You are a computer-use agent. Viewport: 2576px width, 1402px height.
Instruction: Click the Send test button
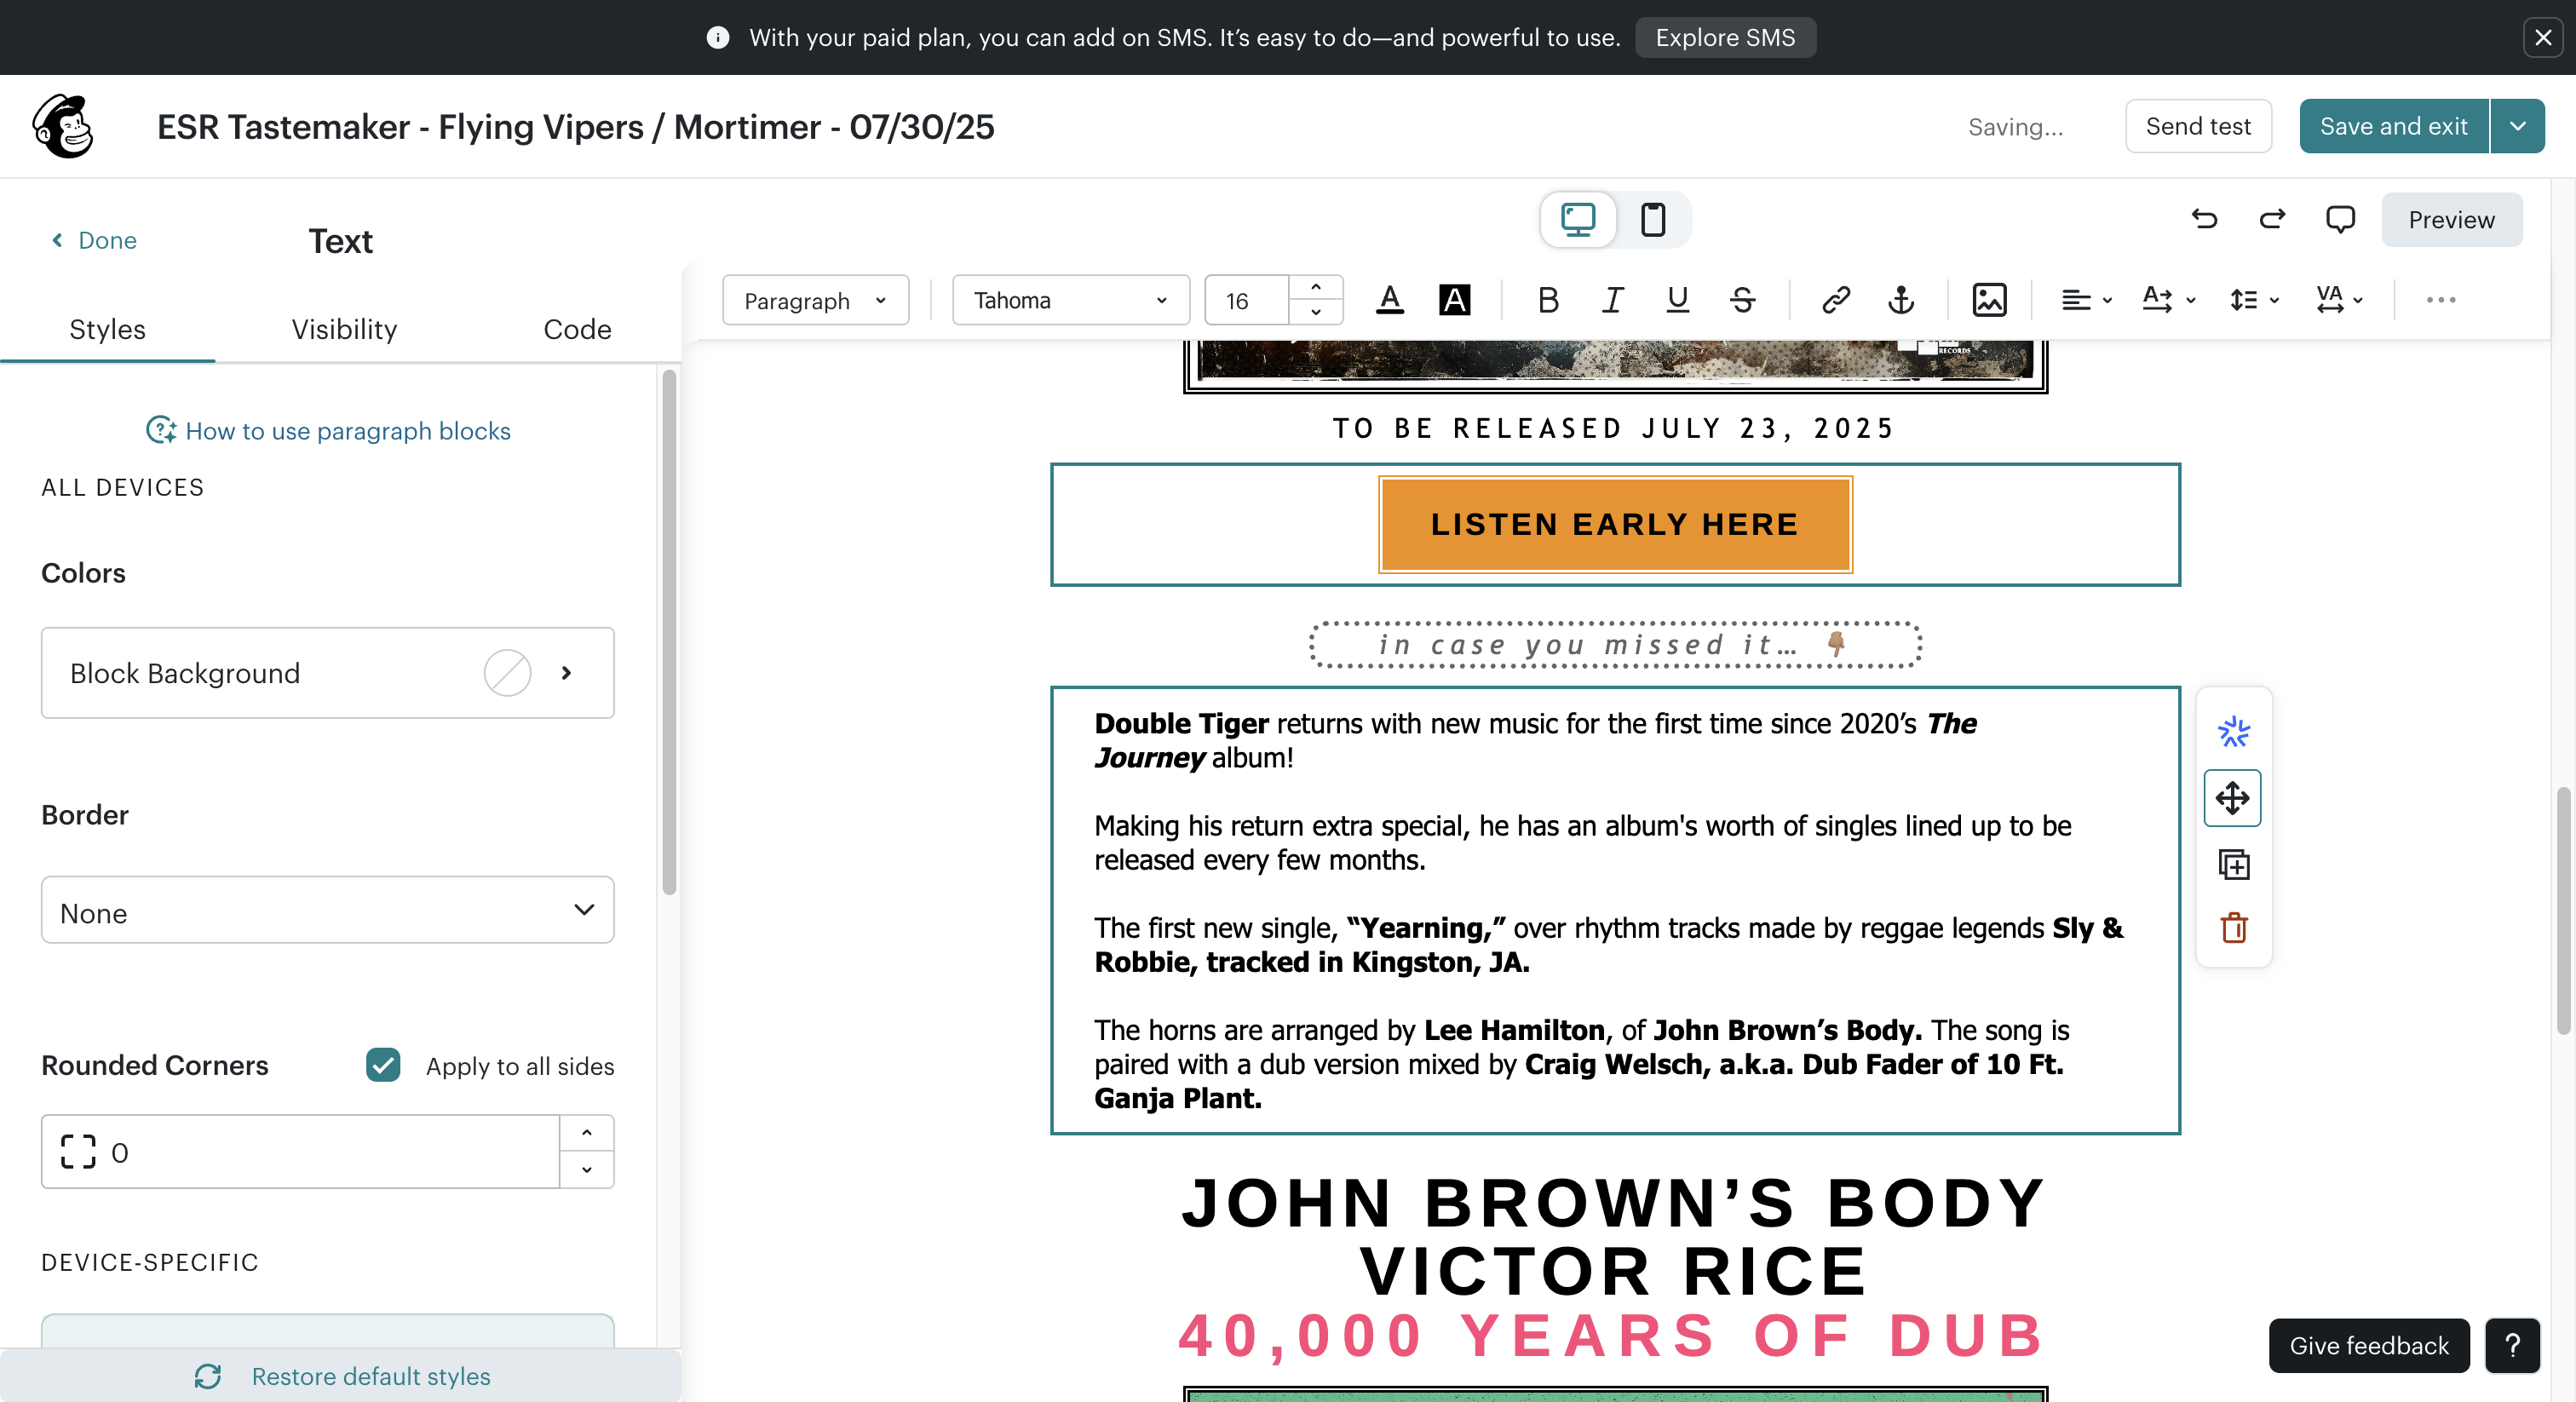[x=2198, y=126]
